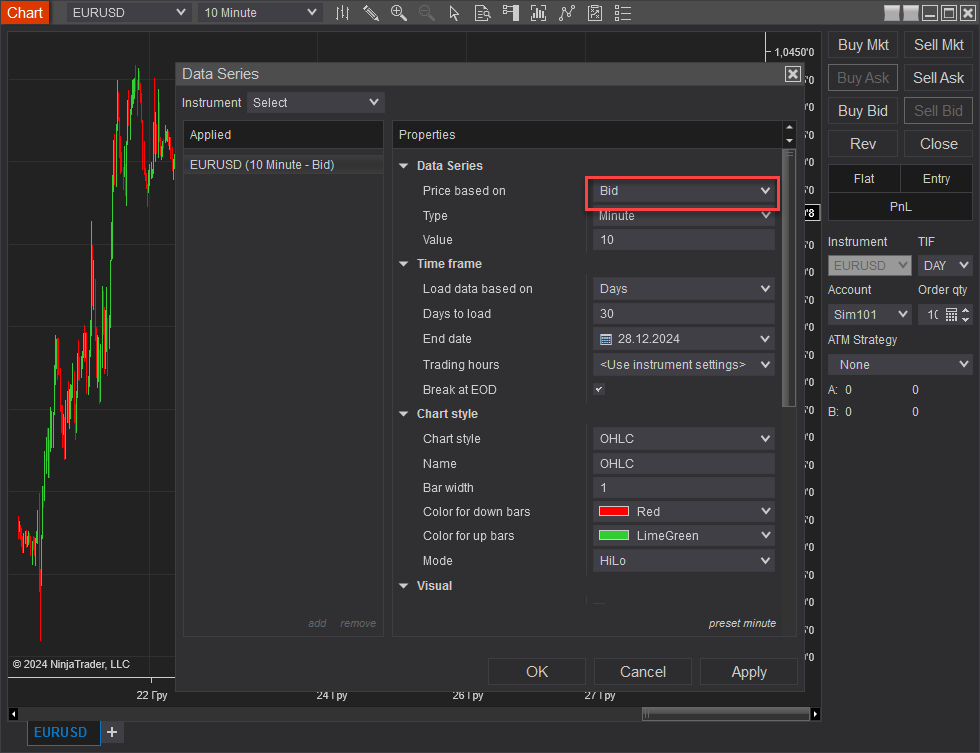Select the cursor pointer tool icon

[455, 13]
